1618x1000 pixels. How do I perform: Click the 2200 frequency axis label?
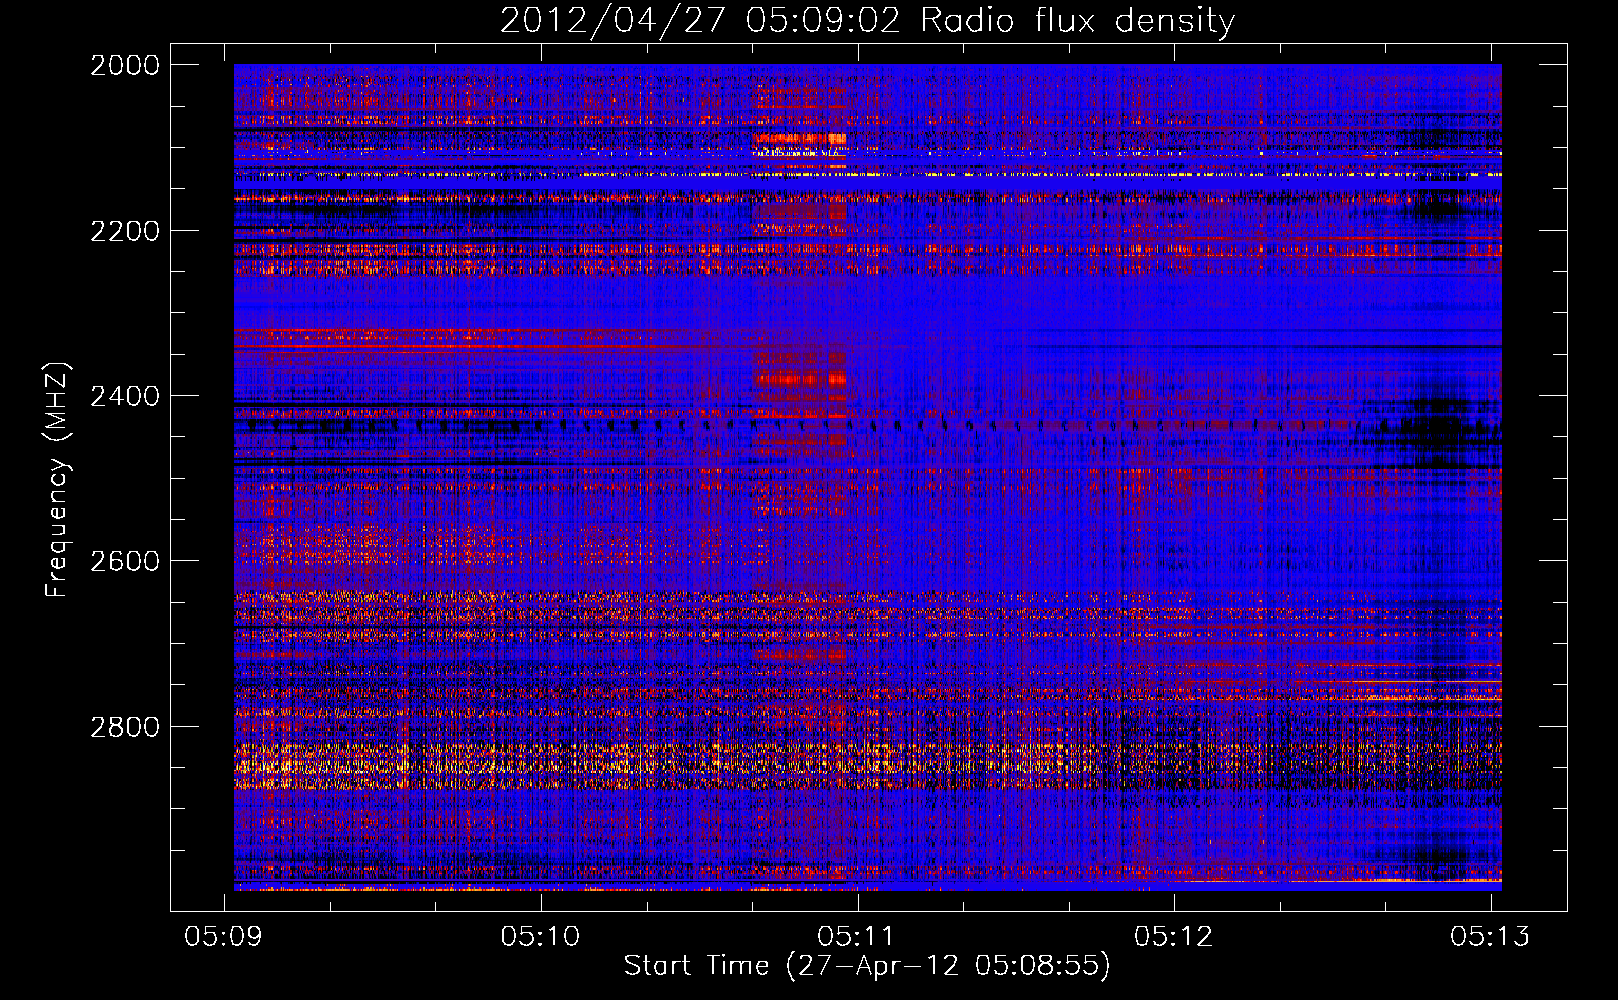pos(125,231)
